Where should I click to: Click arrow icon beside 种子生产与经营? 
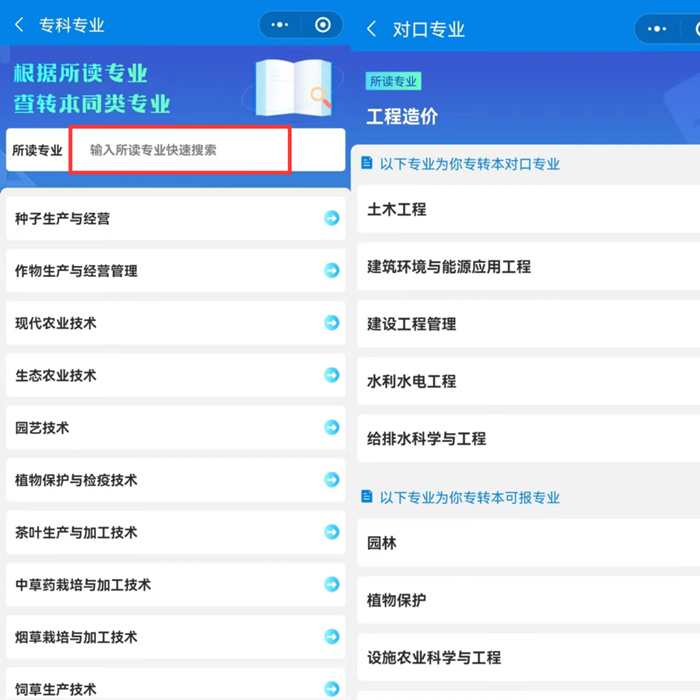(331, 218)
